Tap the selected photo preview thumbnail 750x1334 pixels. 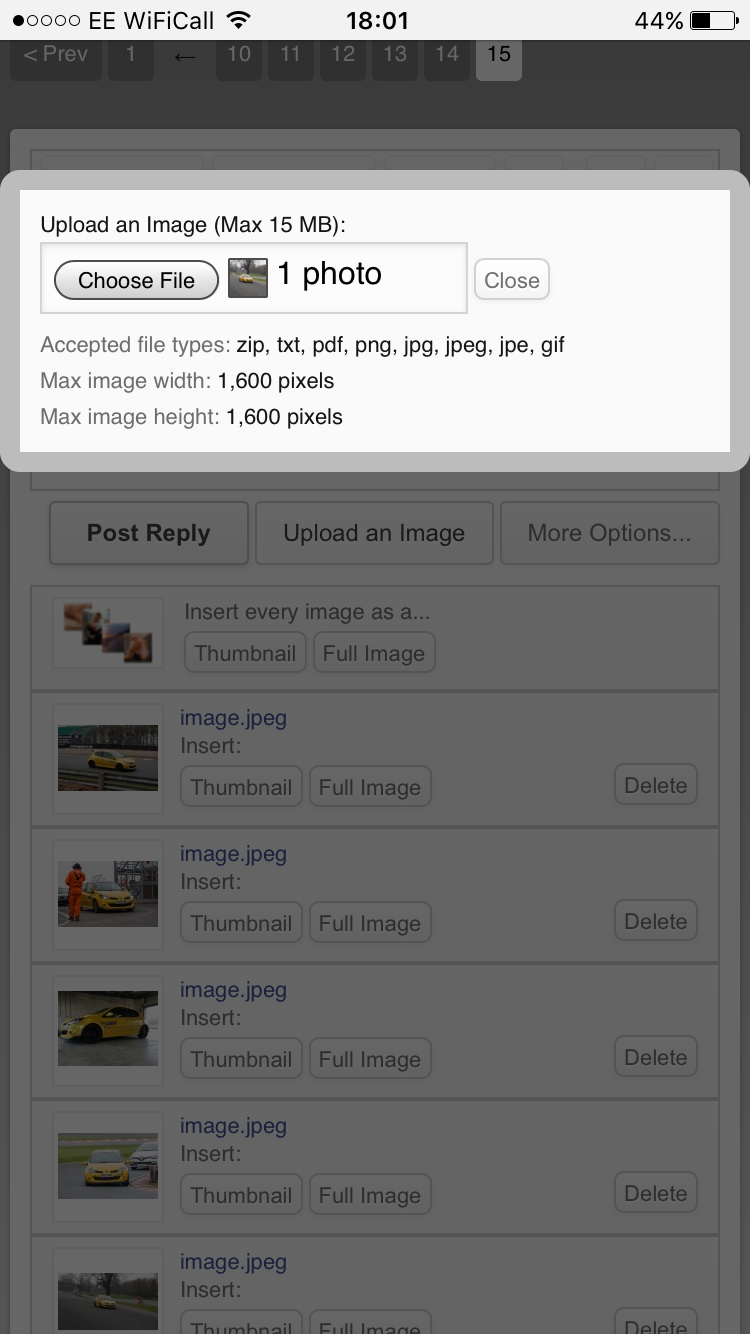(x=248, y=277)
